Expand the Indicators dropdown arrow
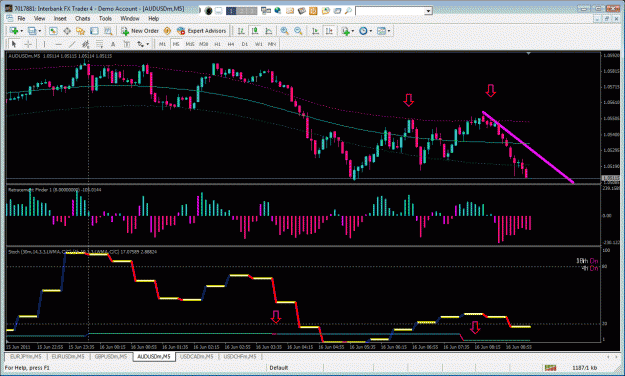 (352, 31)
